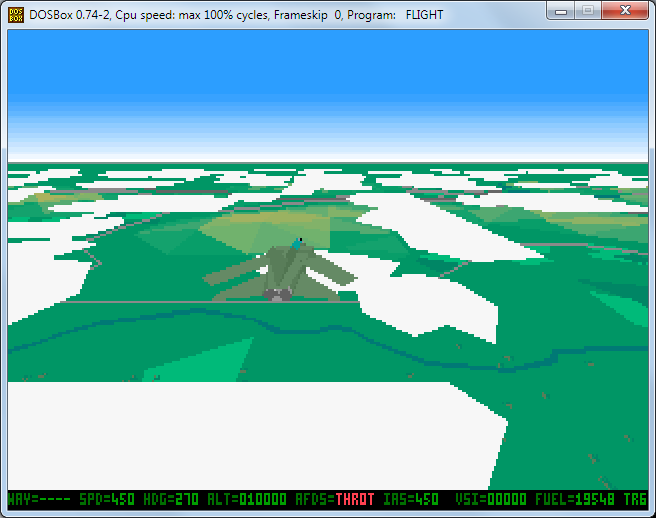Click the ALT=010000 altitude readout

click(x=246, y=499)
